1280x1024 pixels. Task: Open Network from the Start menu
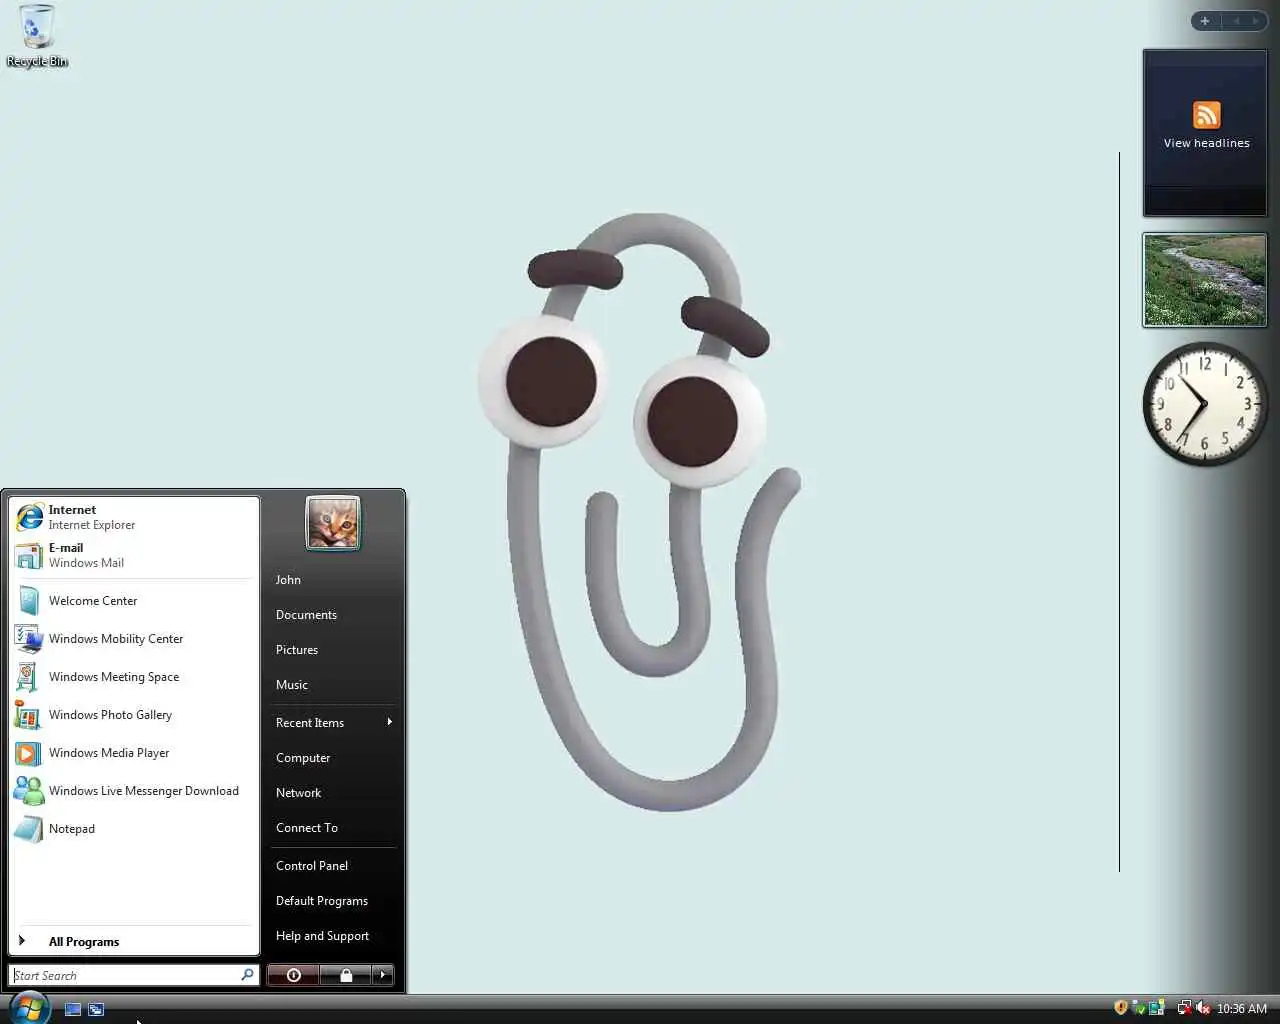click(x=299, y=793)
